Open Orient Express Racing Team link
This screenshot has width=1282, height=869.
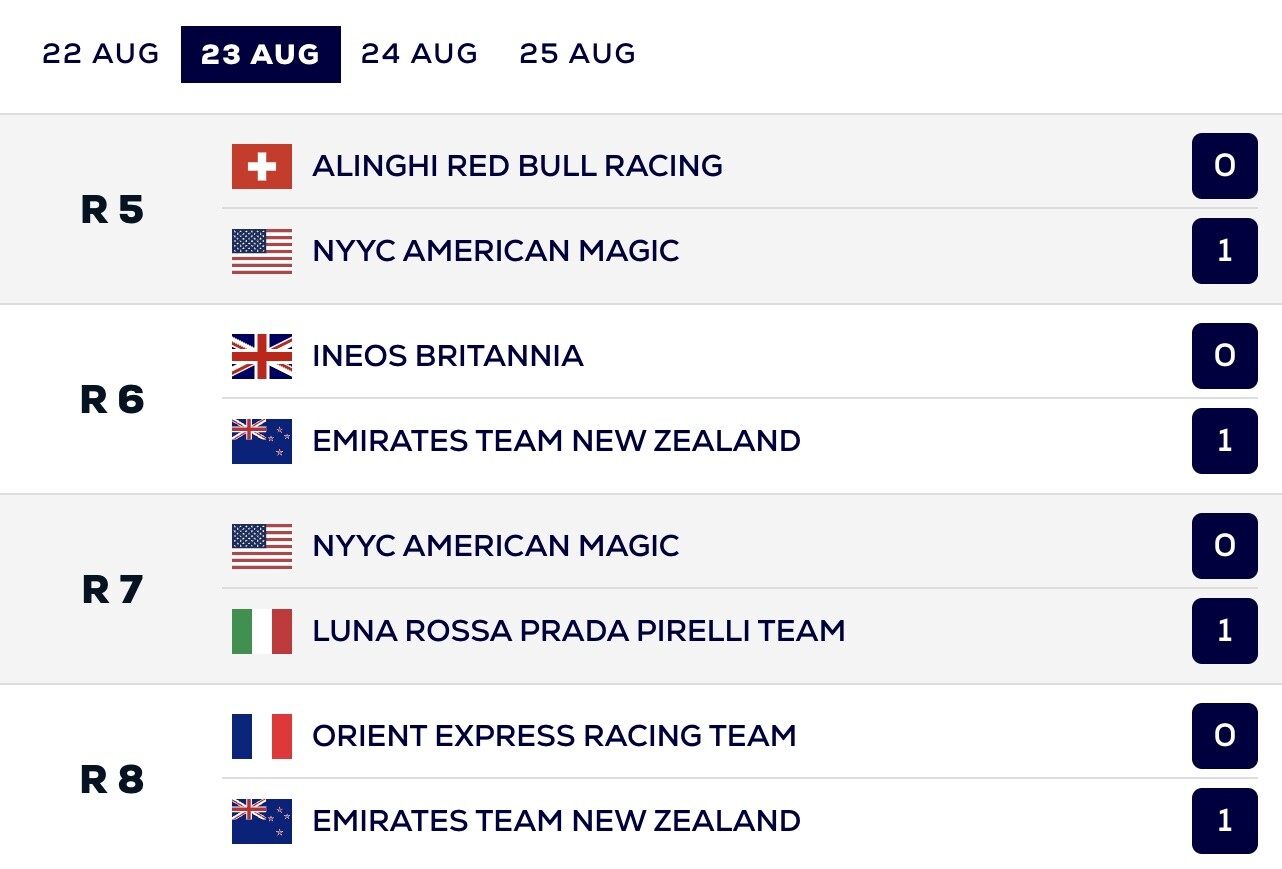click(x=554, y=736)
